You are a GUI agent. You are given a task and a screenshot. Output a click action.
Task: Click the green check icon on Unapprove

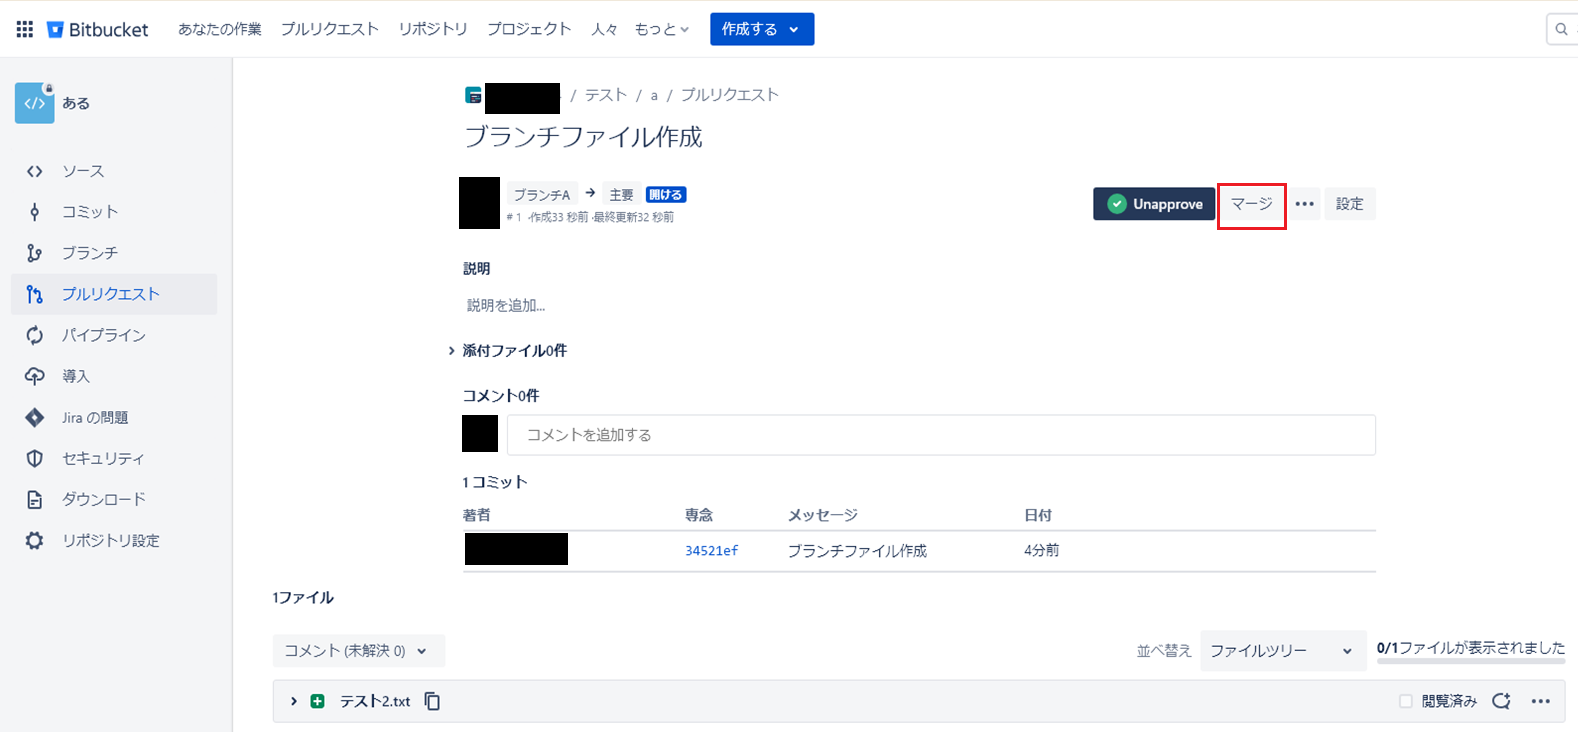[x=1117, y=204]
